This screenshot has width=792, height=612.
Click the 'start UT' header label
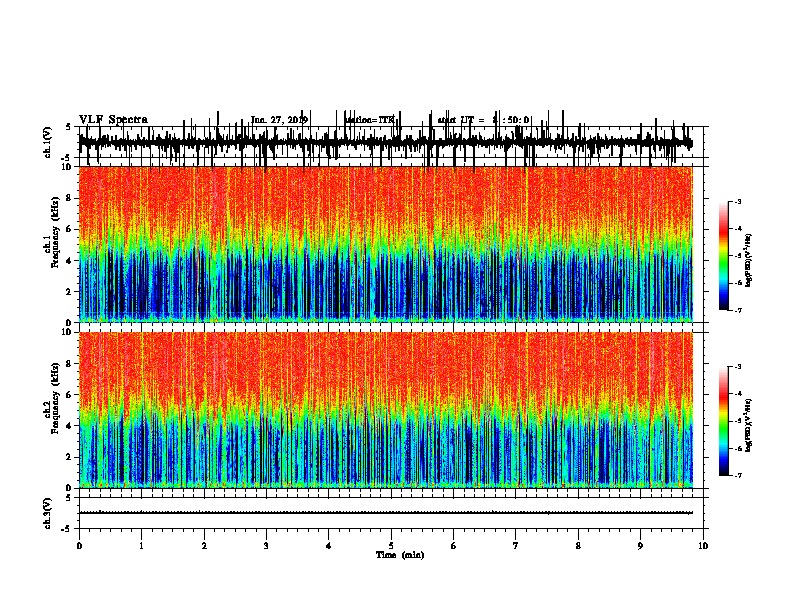(x=455, y=120)
